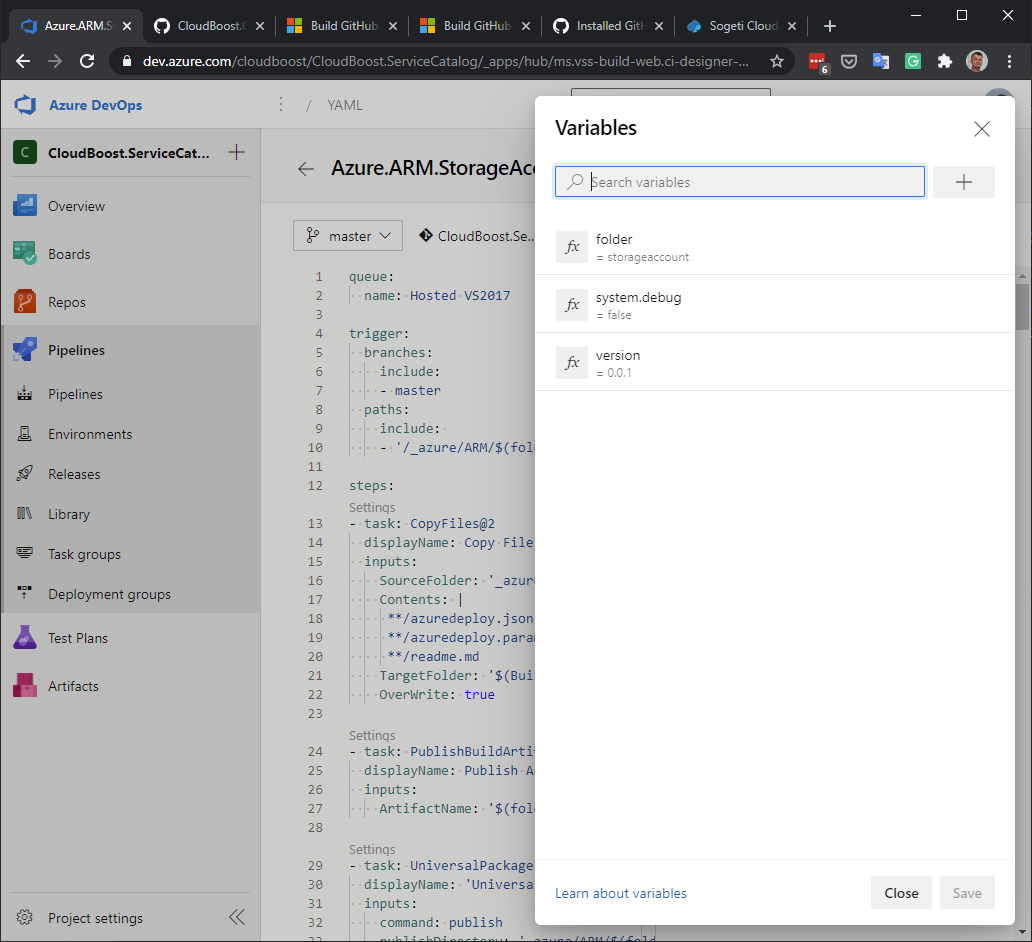Follow the Learn about variables link
The width and height of the screenshot is (1032, 942).
pyautogui.click(x=621, y=893)
